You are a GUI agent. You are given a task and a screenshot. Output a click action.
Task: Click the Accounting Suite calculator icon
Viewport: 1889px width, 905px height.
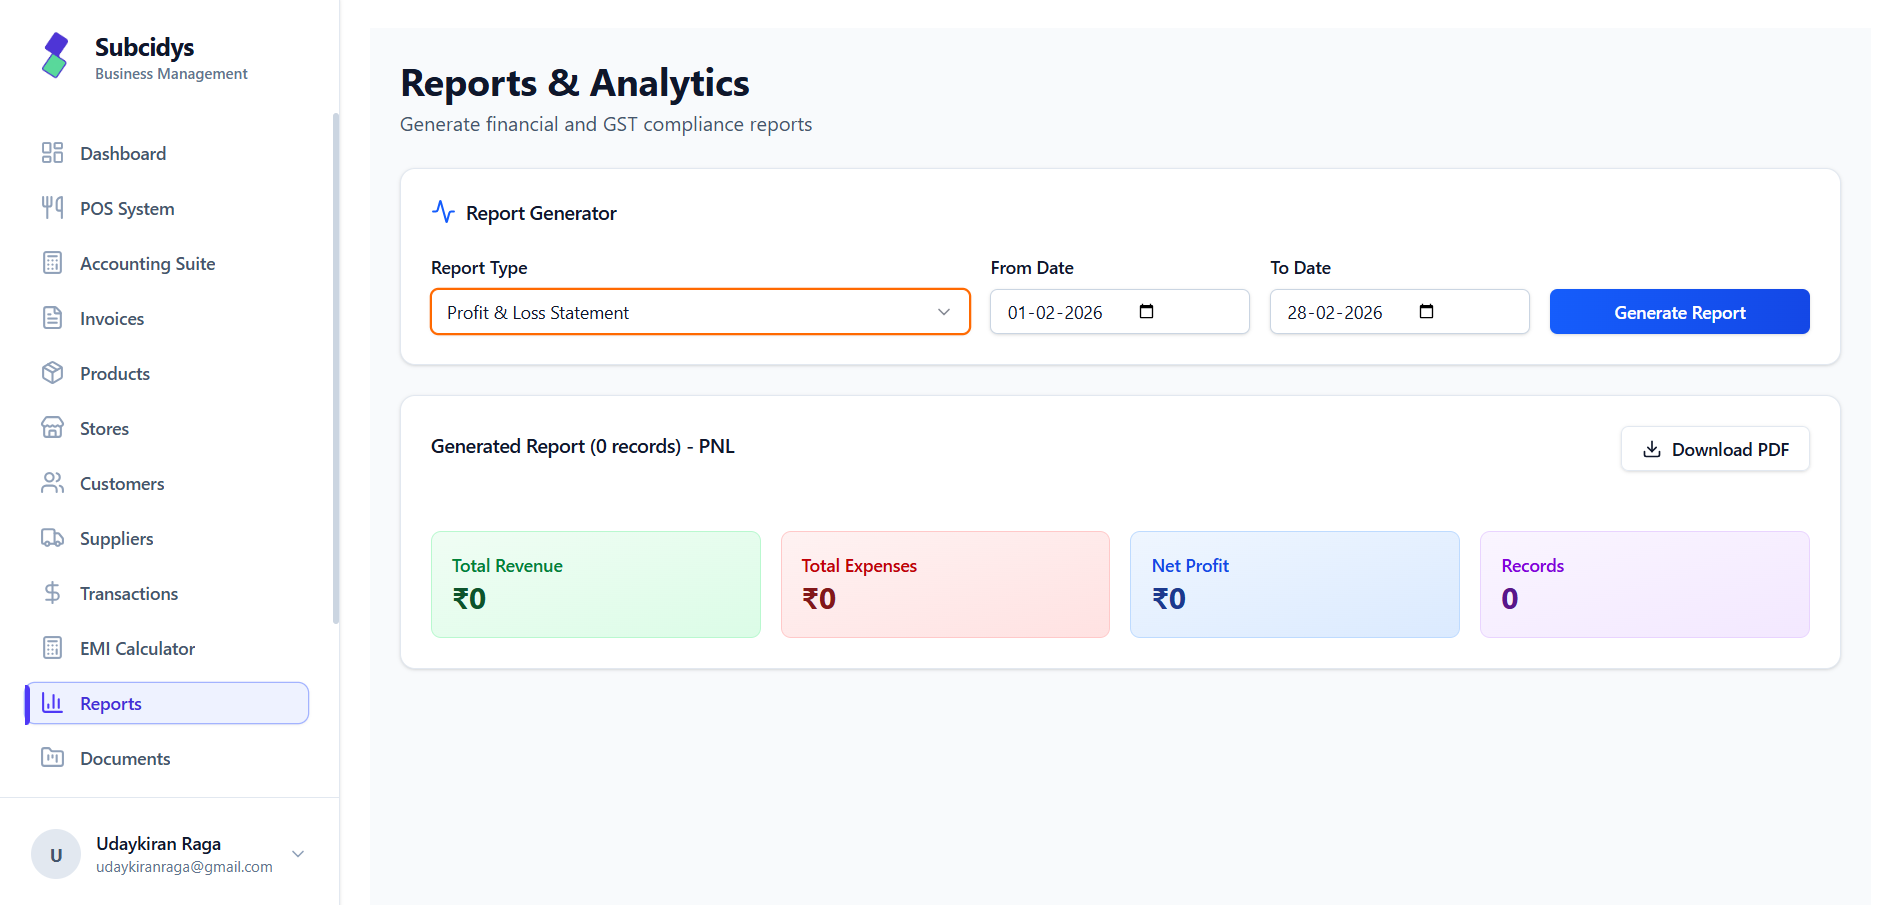pyautogui.click(x=52, y=263)
